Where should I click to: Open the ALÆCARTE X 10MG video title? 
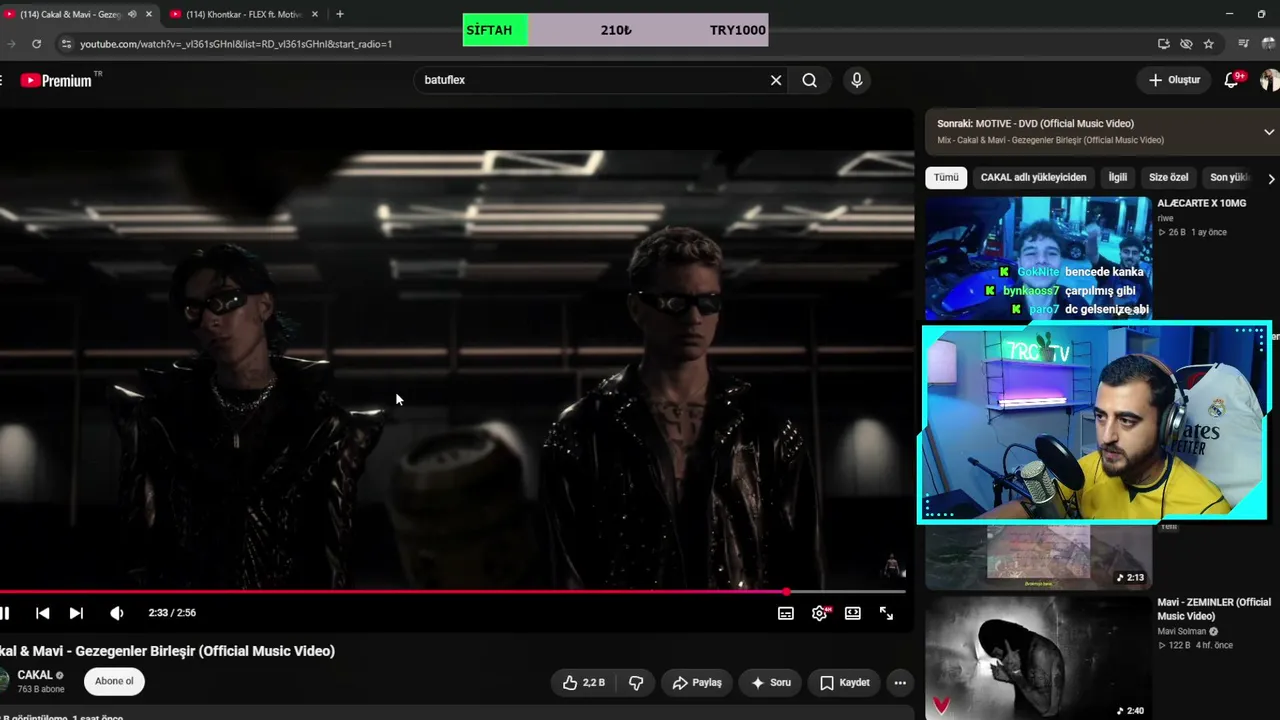tap(1201, 203)
